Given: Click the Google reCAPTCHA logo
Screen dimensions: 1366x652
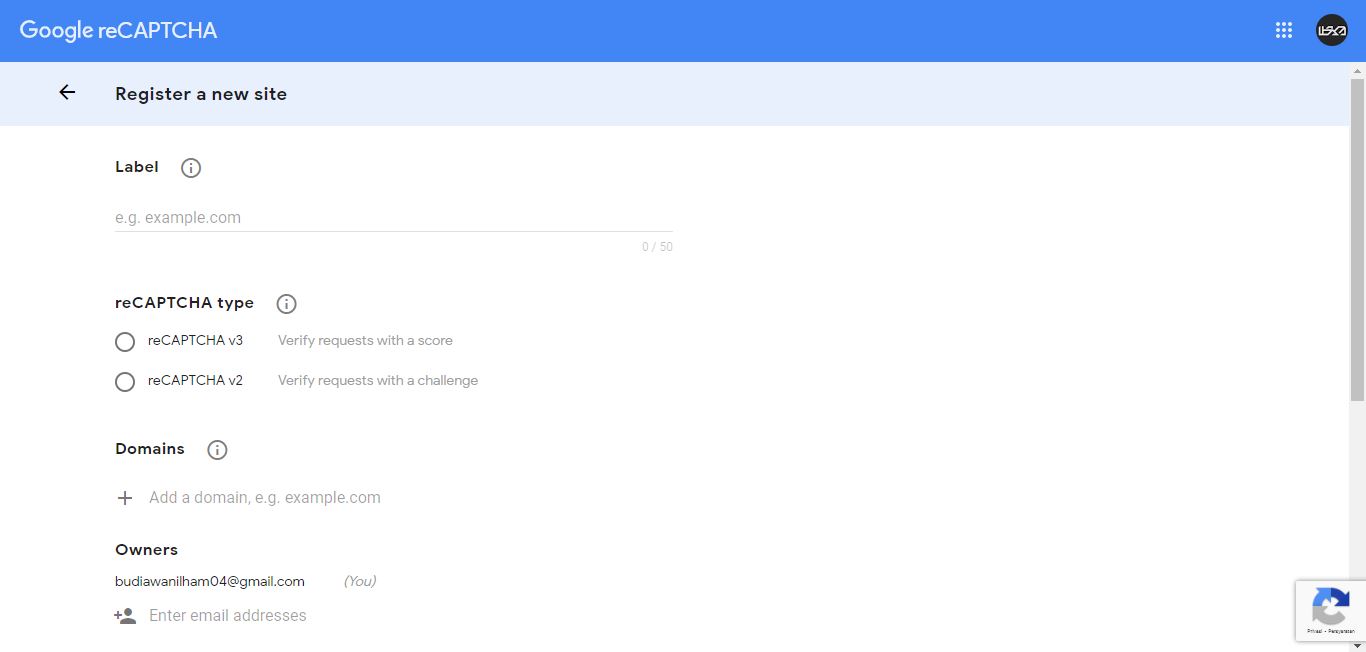Looking at the screenshot, I should point(117,30).
